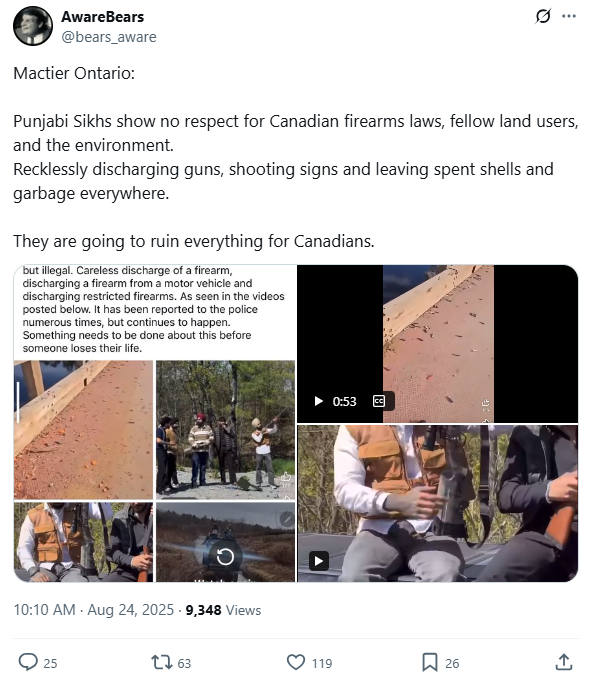Open the spent shells on bridge thumbnail

83,430
